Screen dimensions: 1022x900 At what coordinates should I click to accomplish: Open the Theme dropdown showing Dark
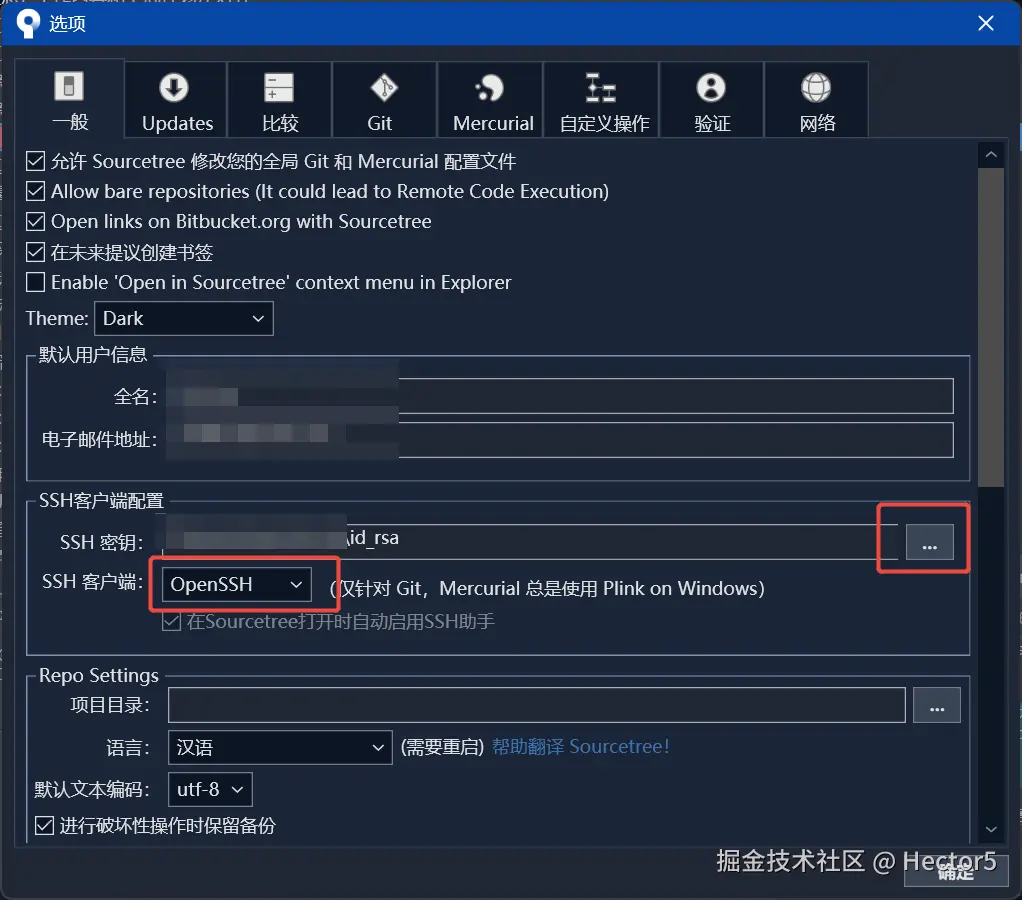coord(184,318)
